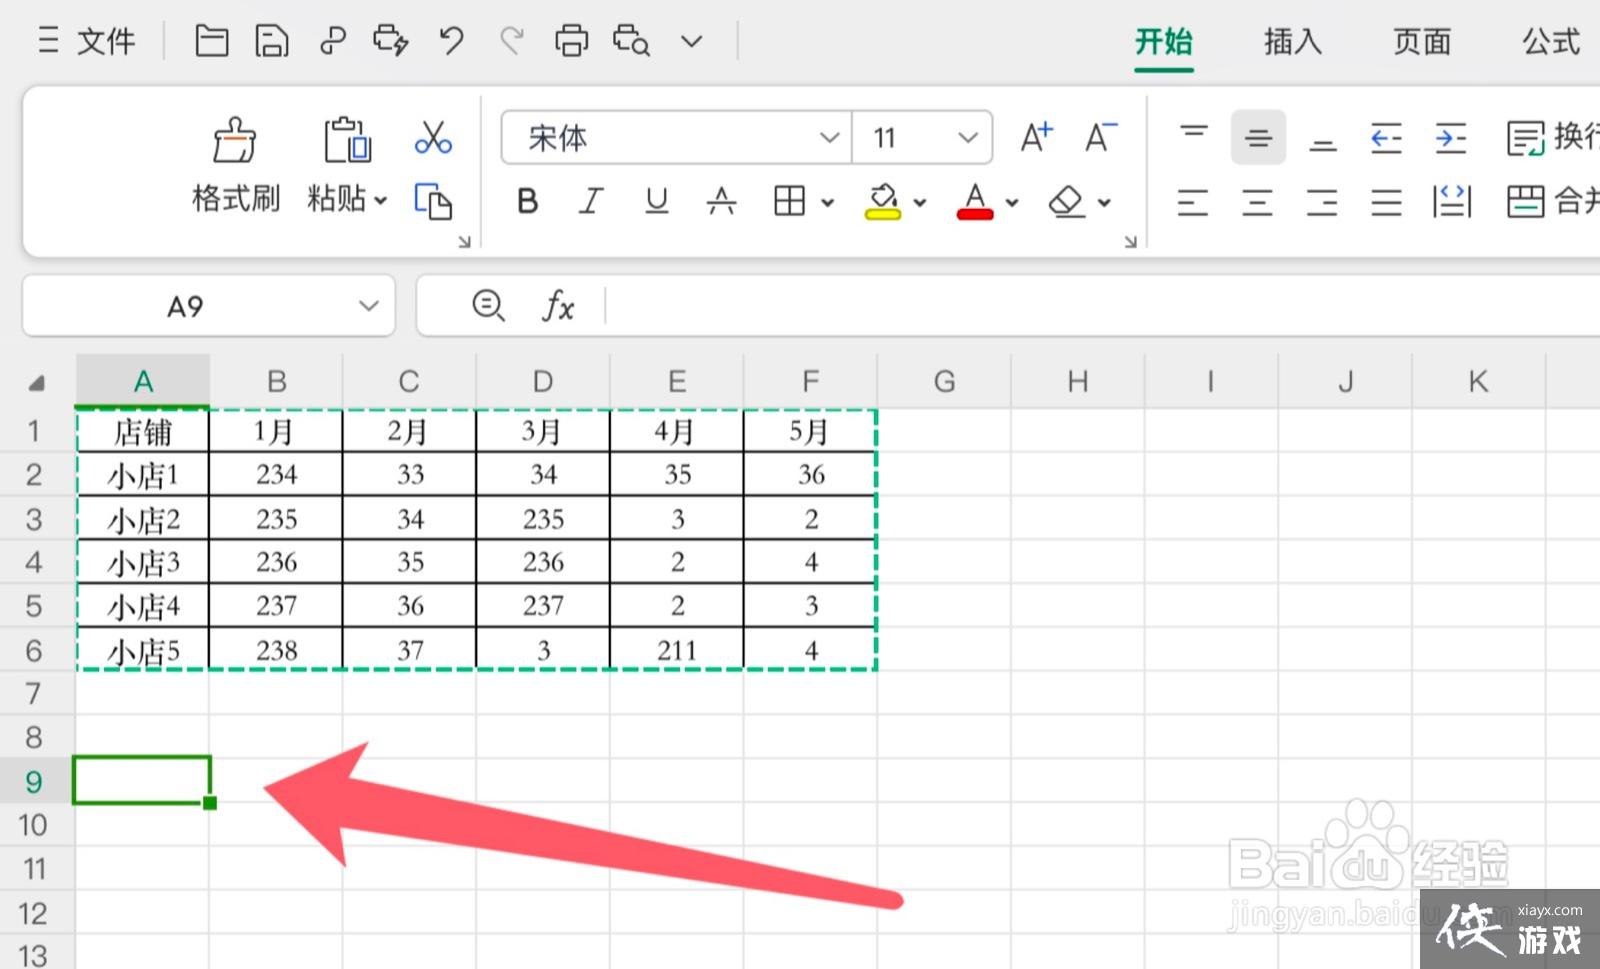
Task: Expand the fill color dropdown arrow
Action: tap(920, 203)
